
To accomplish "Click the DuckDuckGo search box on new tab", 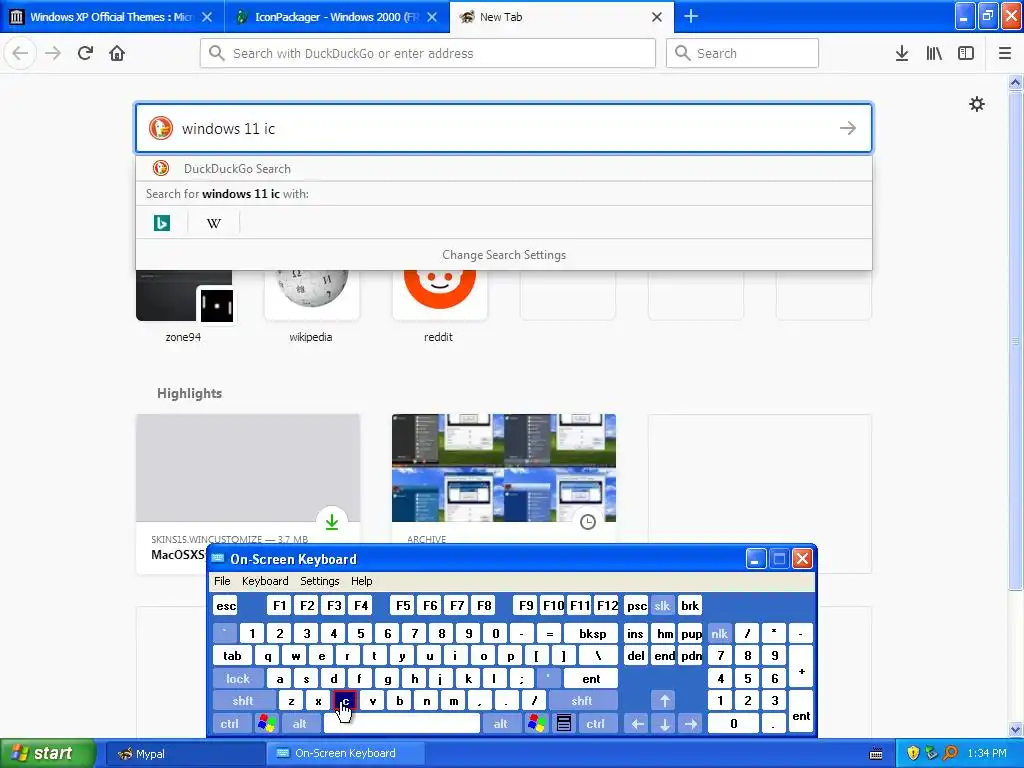I will click(x=504, y=128).
